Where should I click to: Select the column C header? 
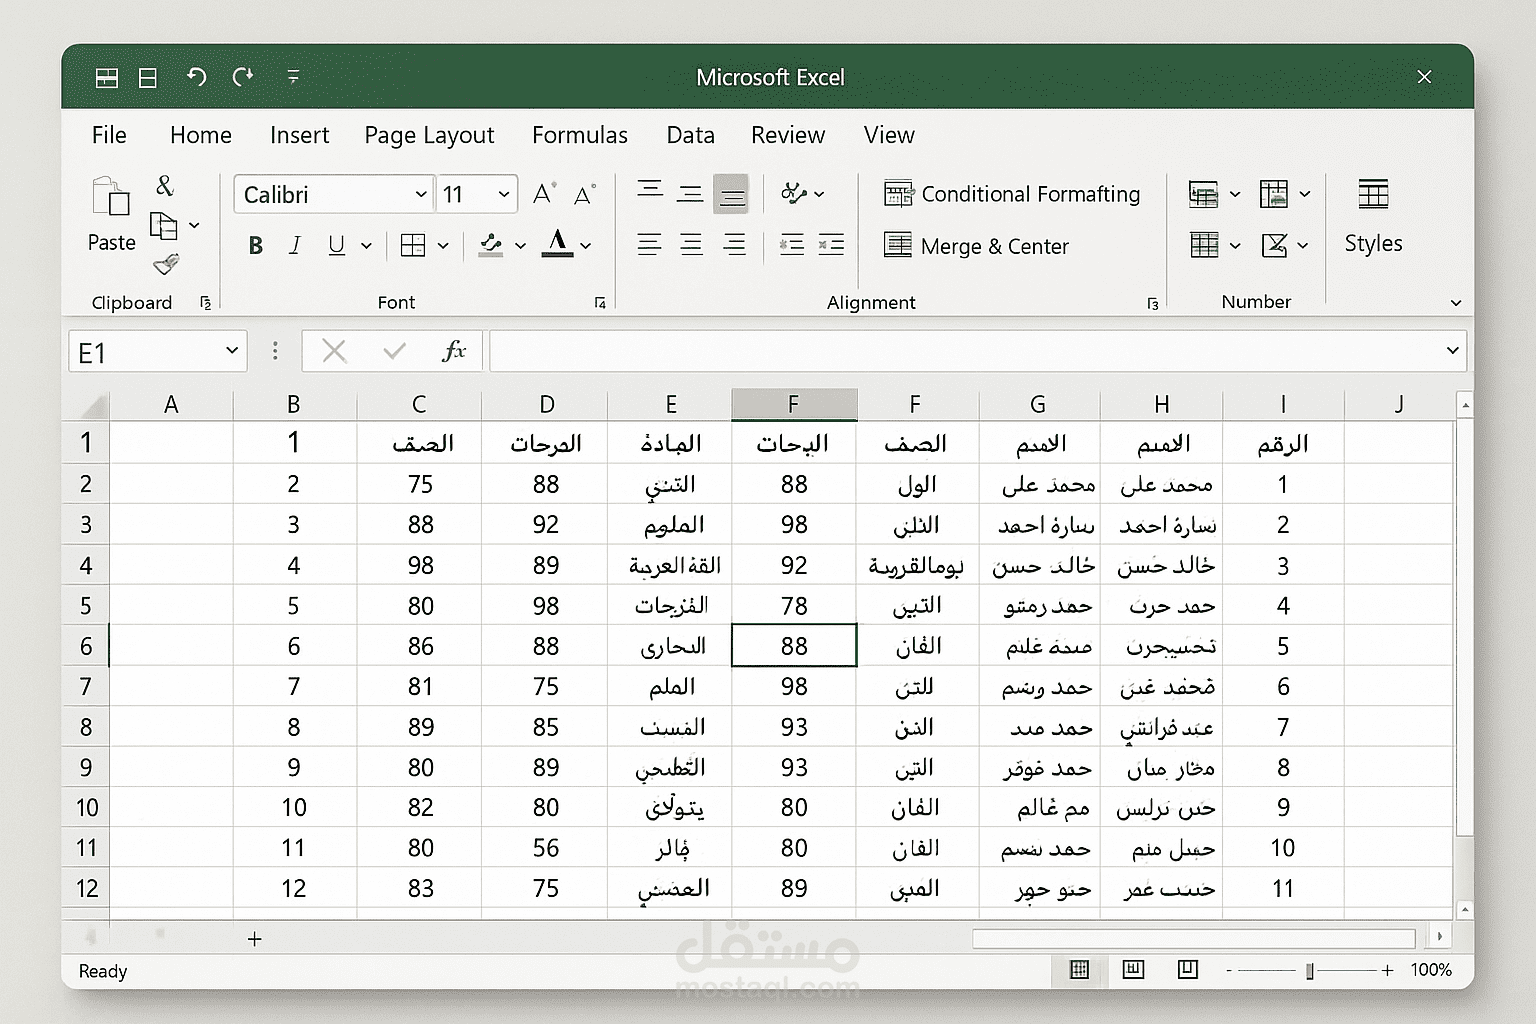[419, 404]
